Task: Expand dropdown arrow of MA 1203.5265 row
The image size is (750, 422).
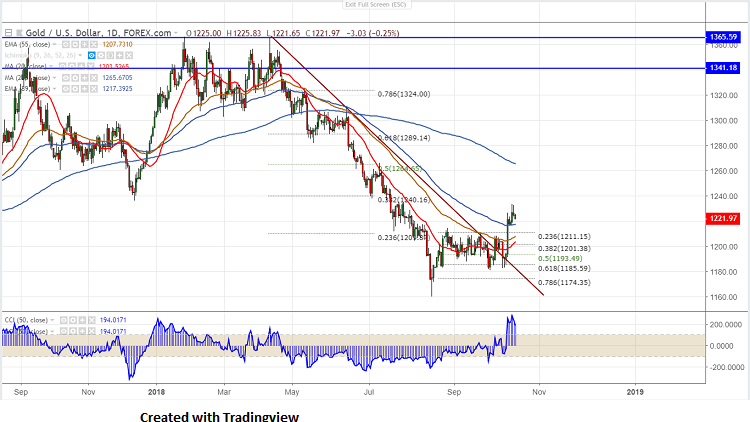Action: [x=51, y=67]
